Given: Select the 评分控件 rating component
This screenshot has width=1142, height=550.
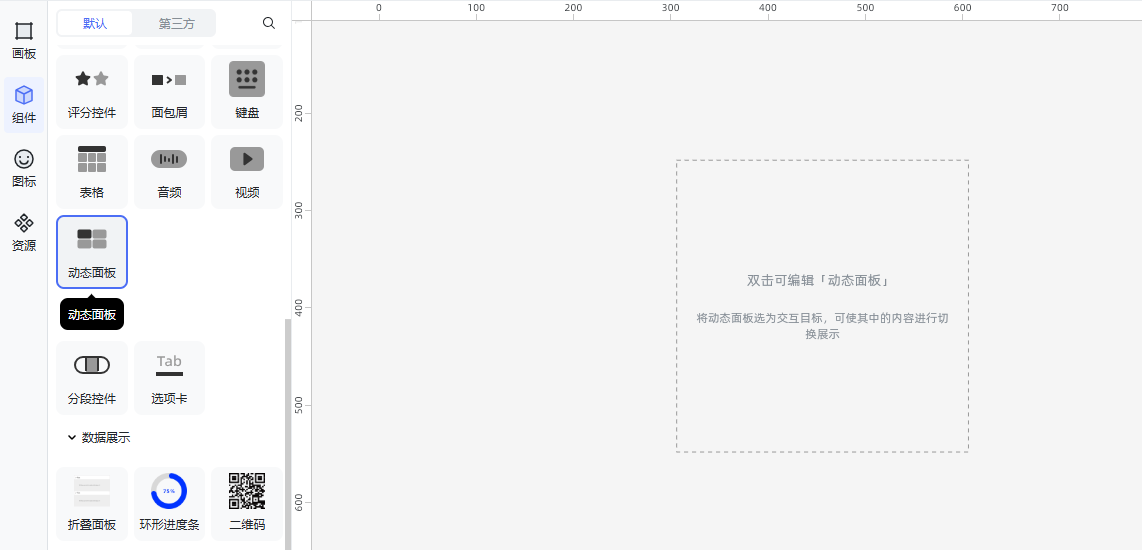Looking at the screenshot, I should tap(92, 91).
